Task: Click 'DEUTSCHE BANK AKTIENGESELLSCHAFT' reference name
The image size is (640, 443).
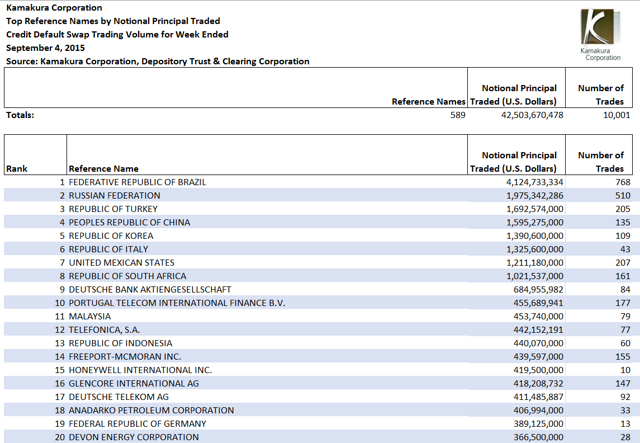Action: (x=150, y=290)
